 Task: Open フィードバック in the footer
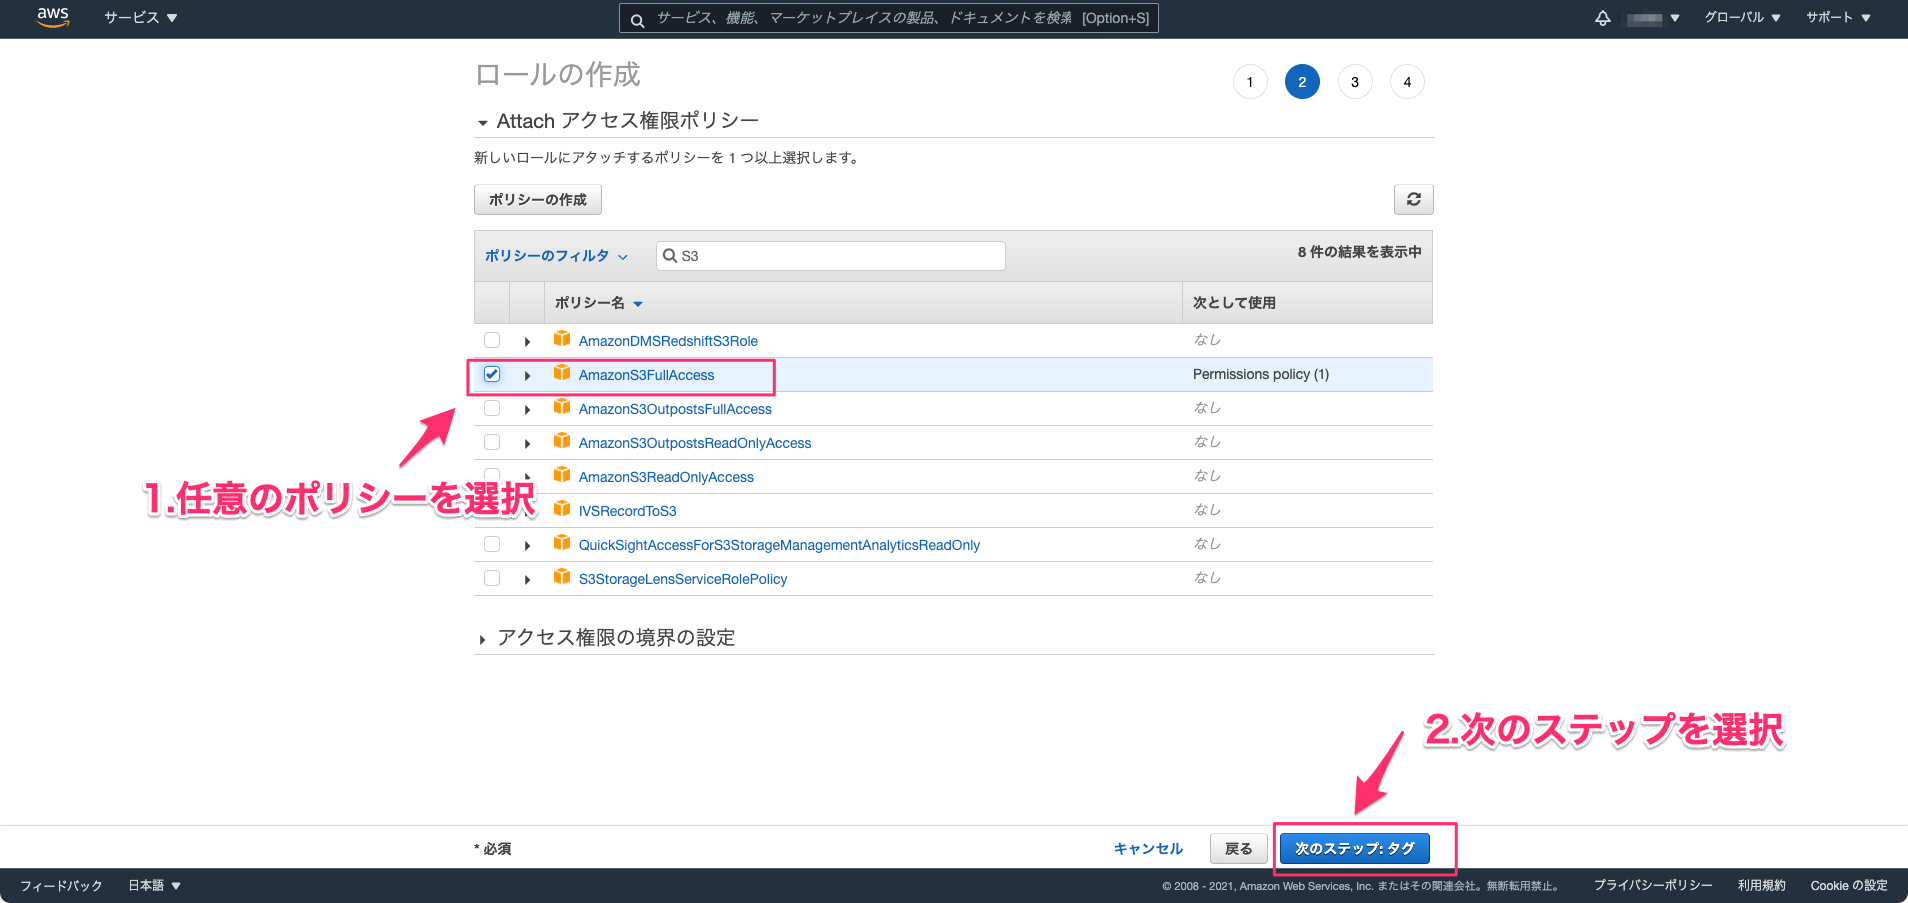61,885
